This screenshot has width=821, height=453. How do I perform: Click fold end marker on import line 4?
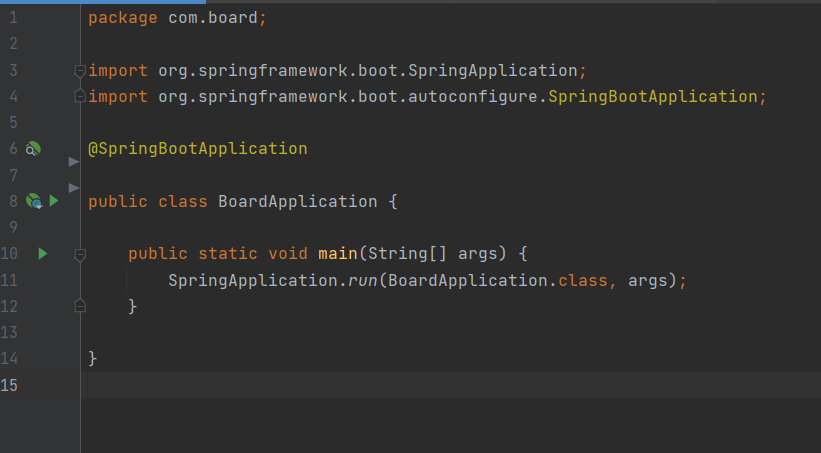[80, 96]
